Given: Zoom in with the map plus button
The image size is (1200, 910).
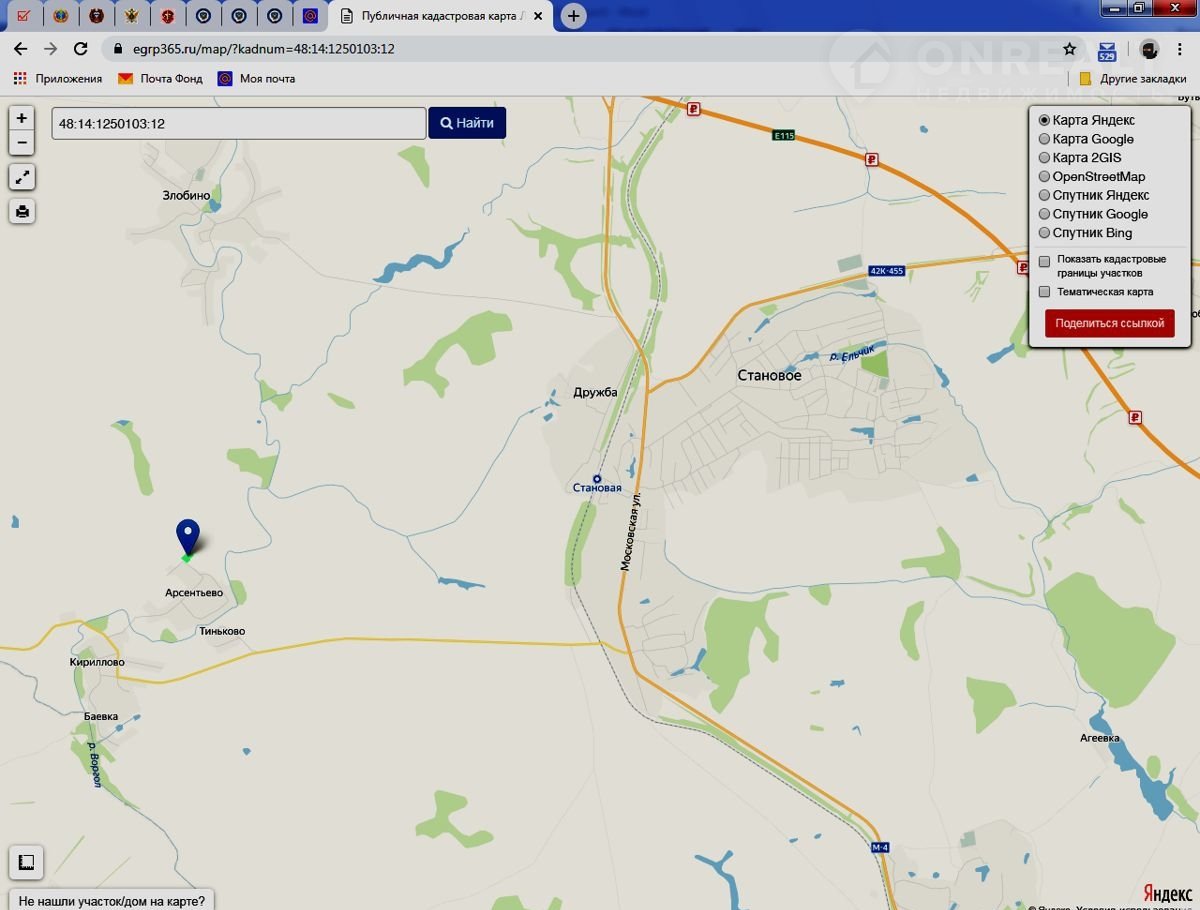Looking at the screenshot, I should pos(22,118).
